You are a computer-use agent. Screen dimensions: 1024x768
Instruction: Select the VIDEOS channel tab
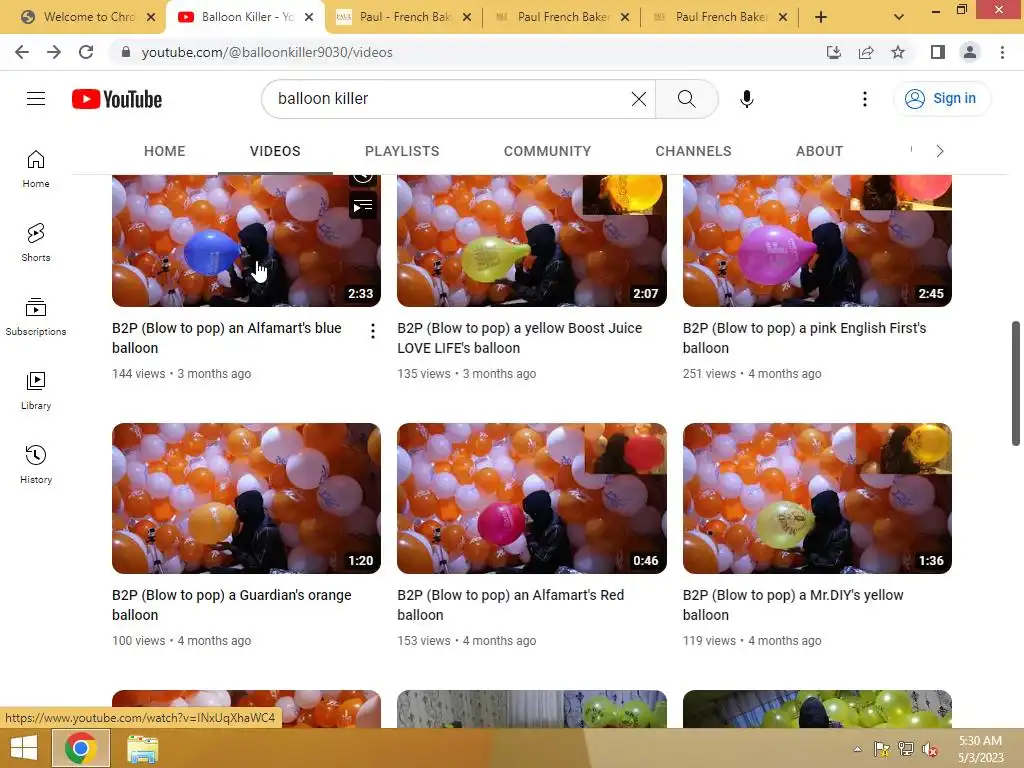275,151
